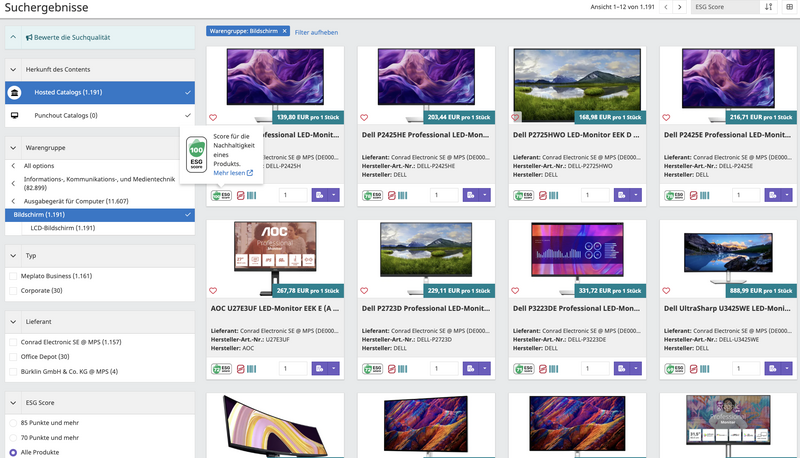Open the ESG Score sort dropdown
Viewport: 800px width, 458px height.
click(724, 7)
